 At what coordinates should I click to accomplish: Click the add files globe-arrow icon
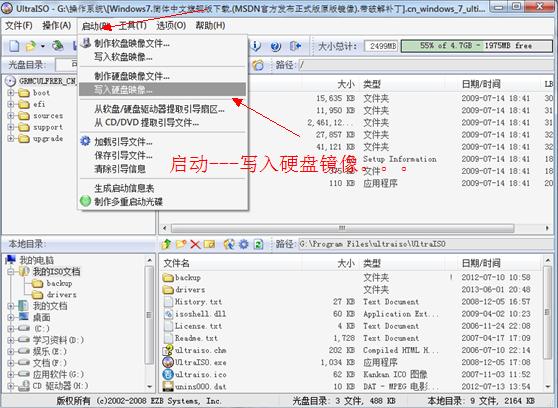click(x=229, y=244)
